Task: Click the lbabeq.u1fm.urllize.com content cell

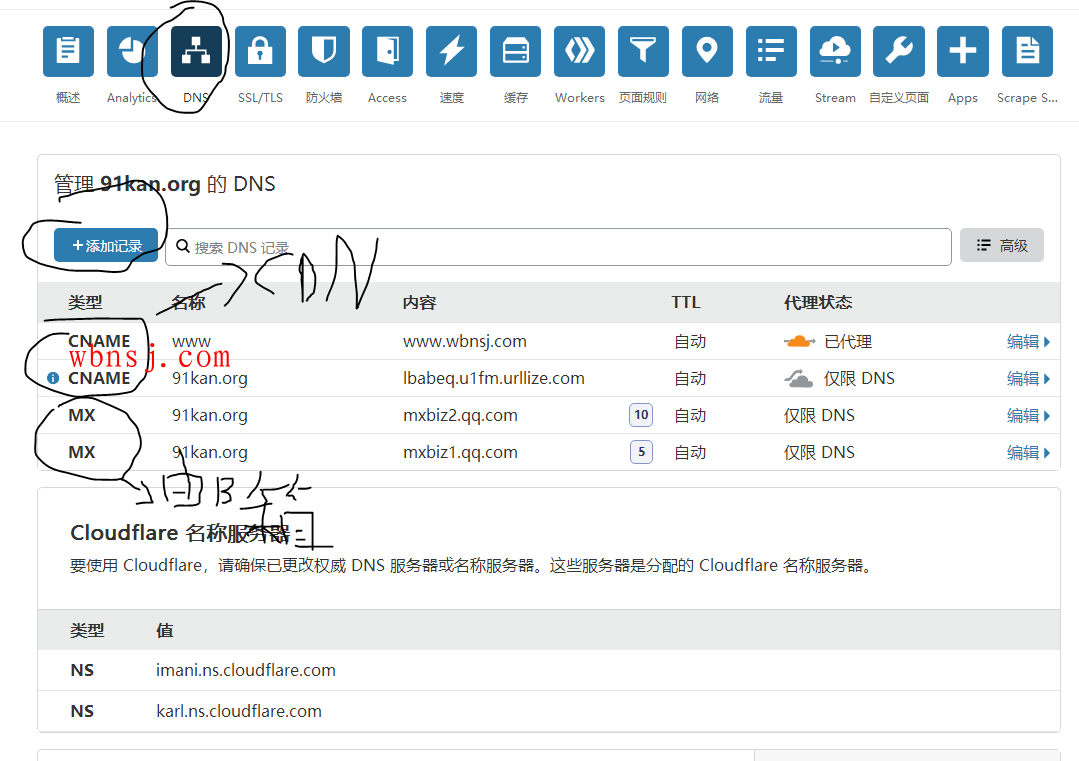Action: [x=493, y=378]
